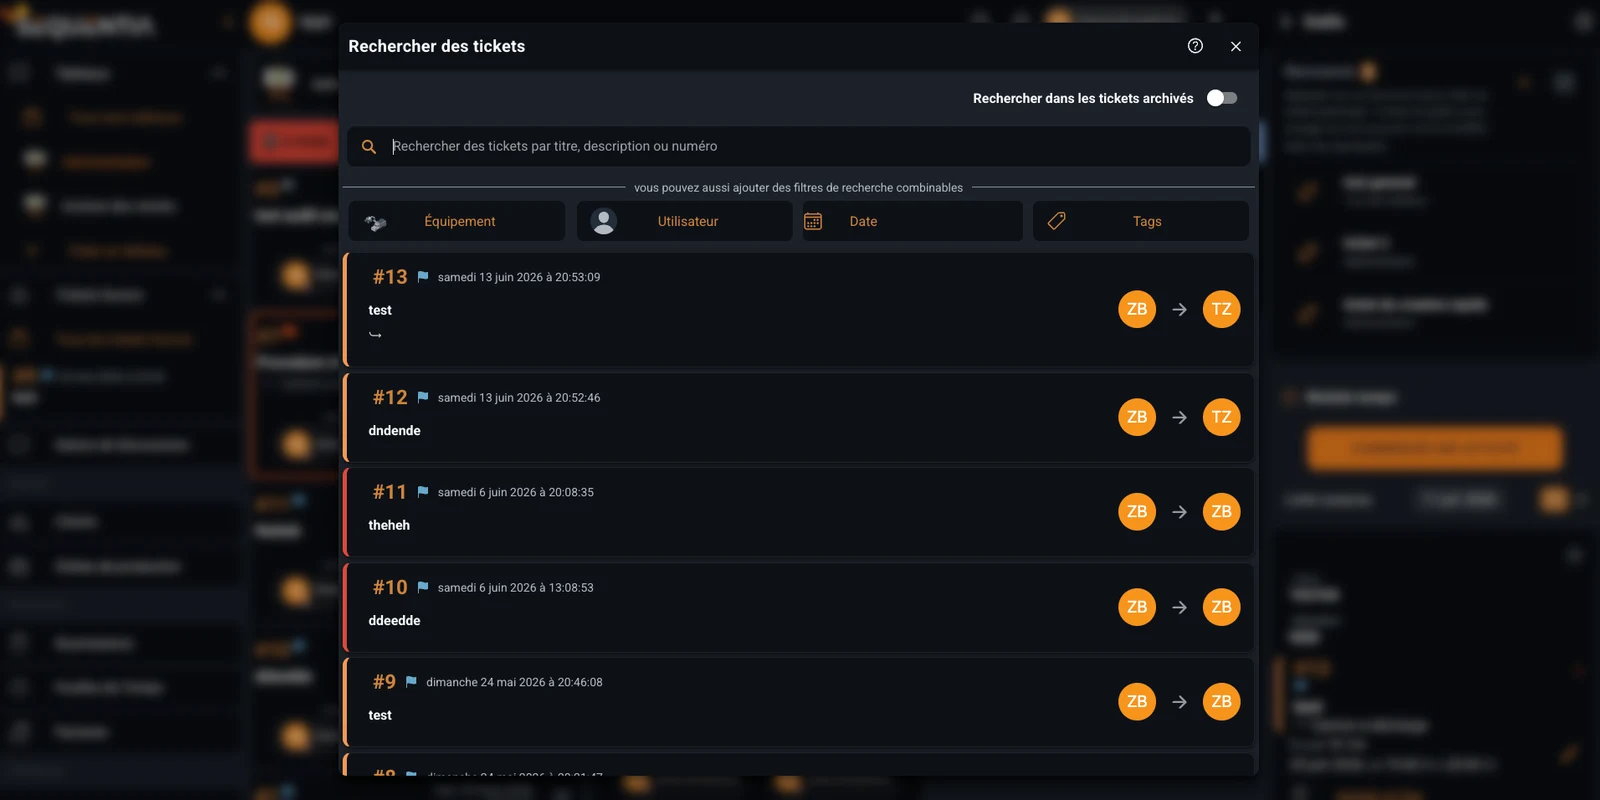Click the TZ avatar on ticket #13
The image size is (1600, 800).
coord(1221,309)
